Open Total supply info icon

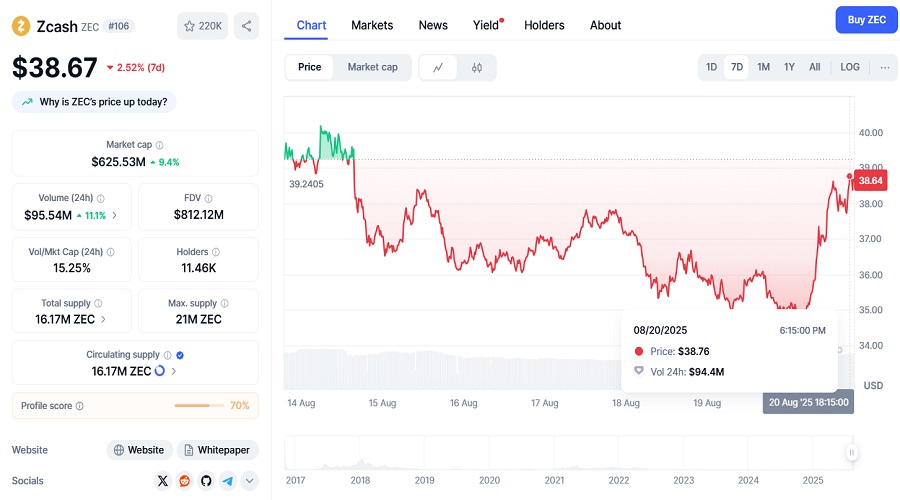pos(98,303)
